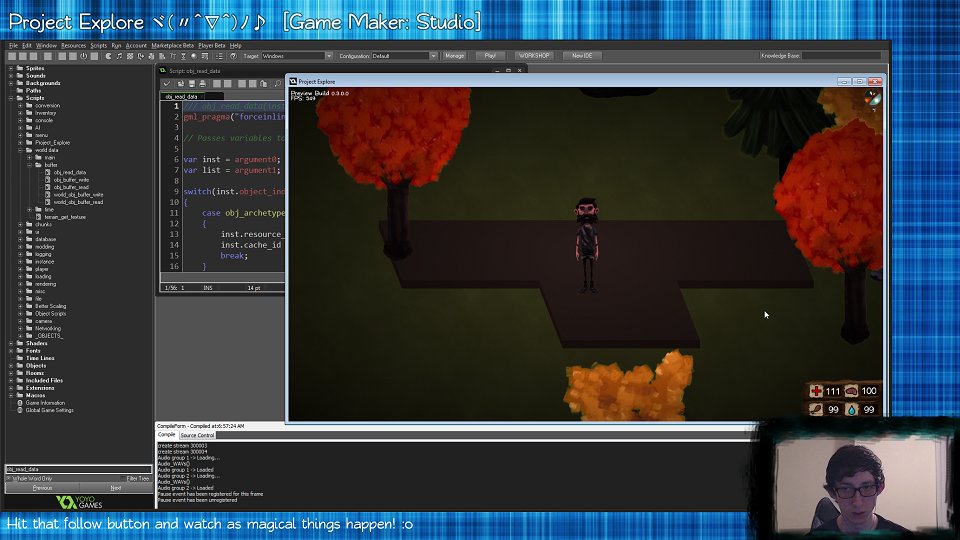This screenshot has width=960, height=540.
Task: Click the Play! button
Action: pos(490,56)
